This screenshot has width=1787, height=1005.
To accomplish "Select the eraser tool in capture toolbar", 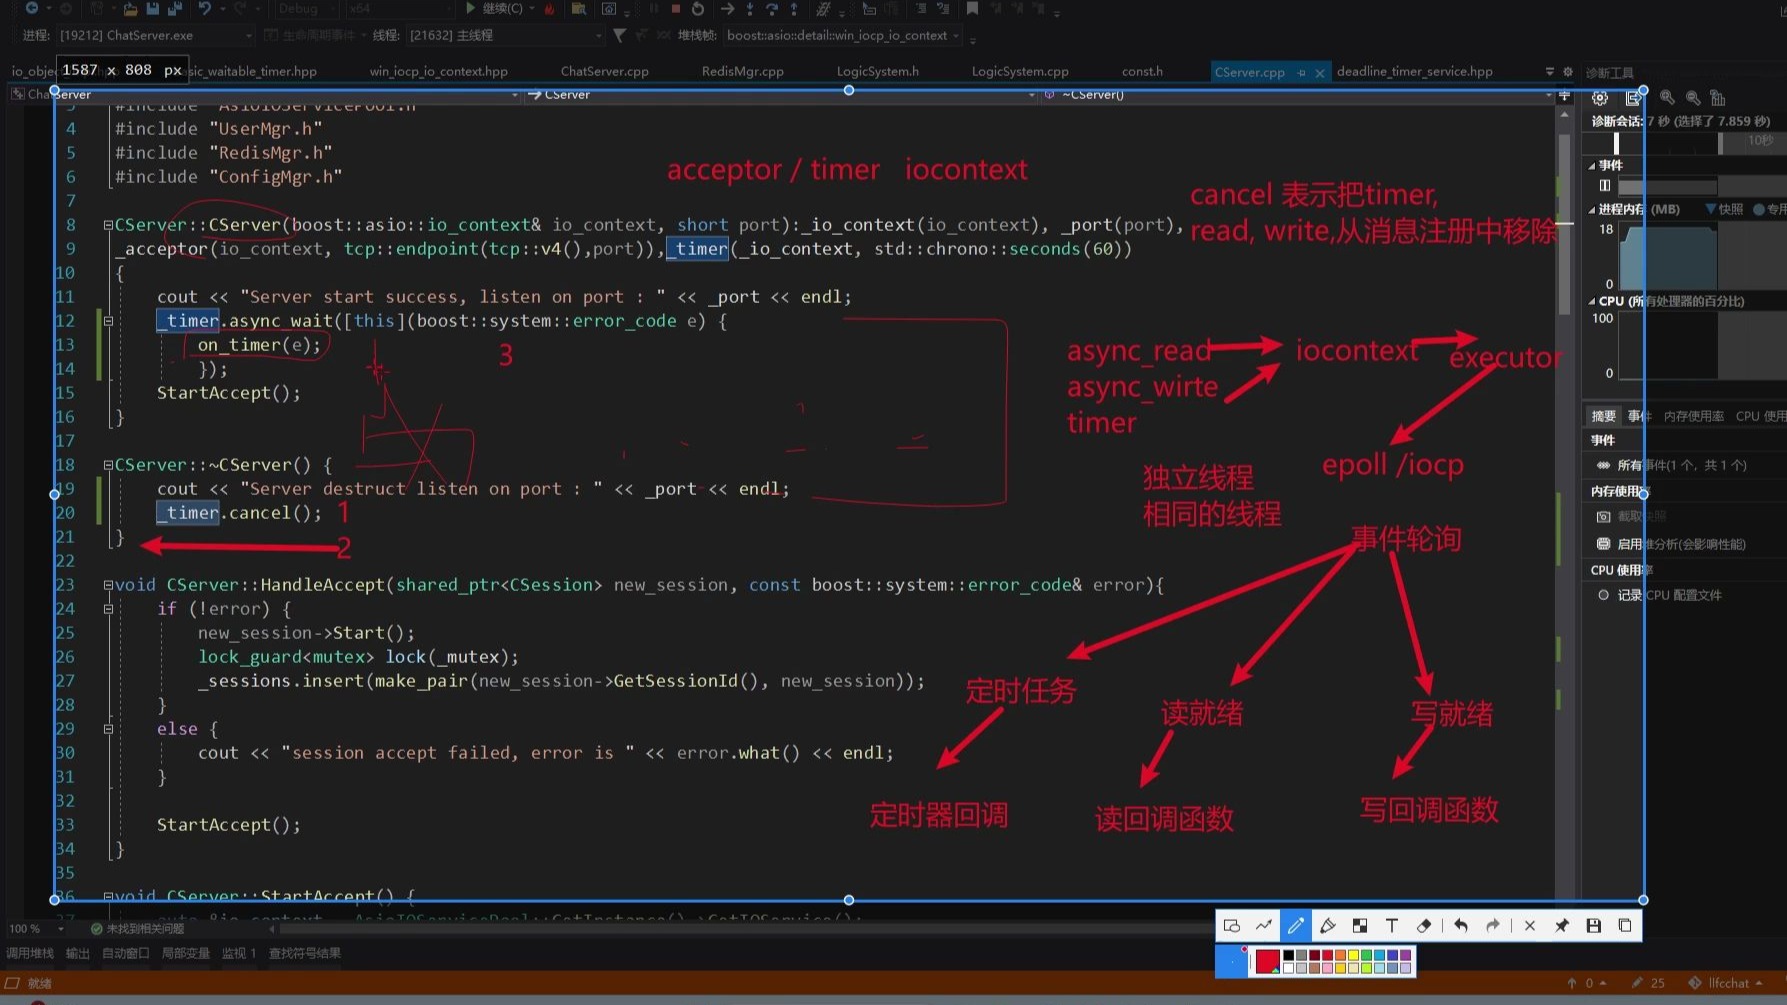I will (1424, 926).
